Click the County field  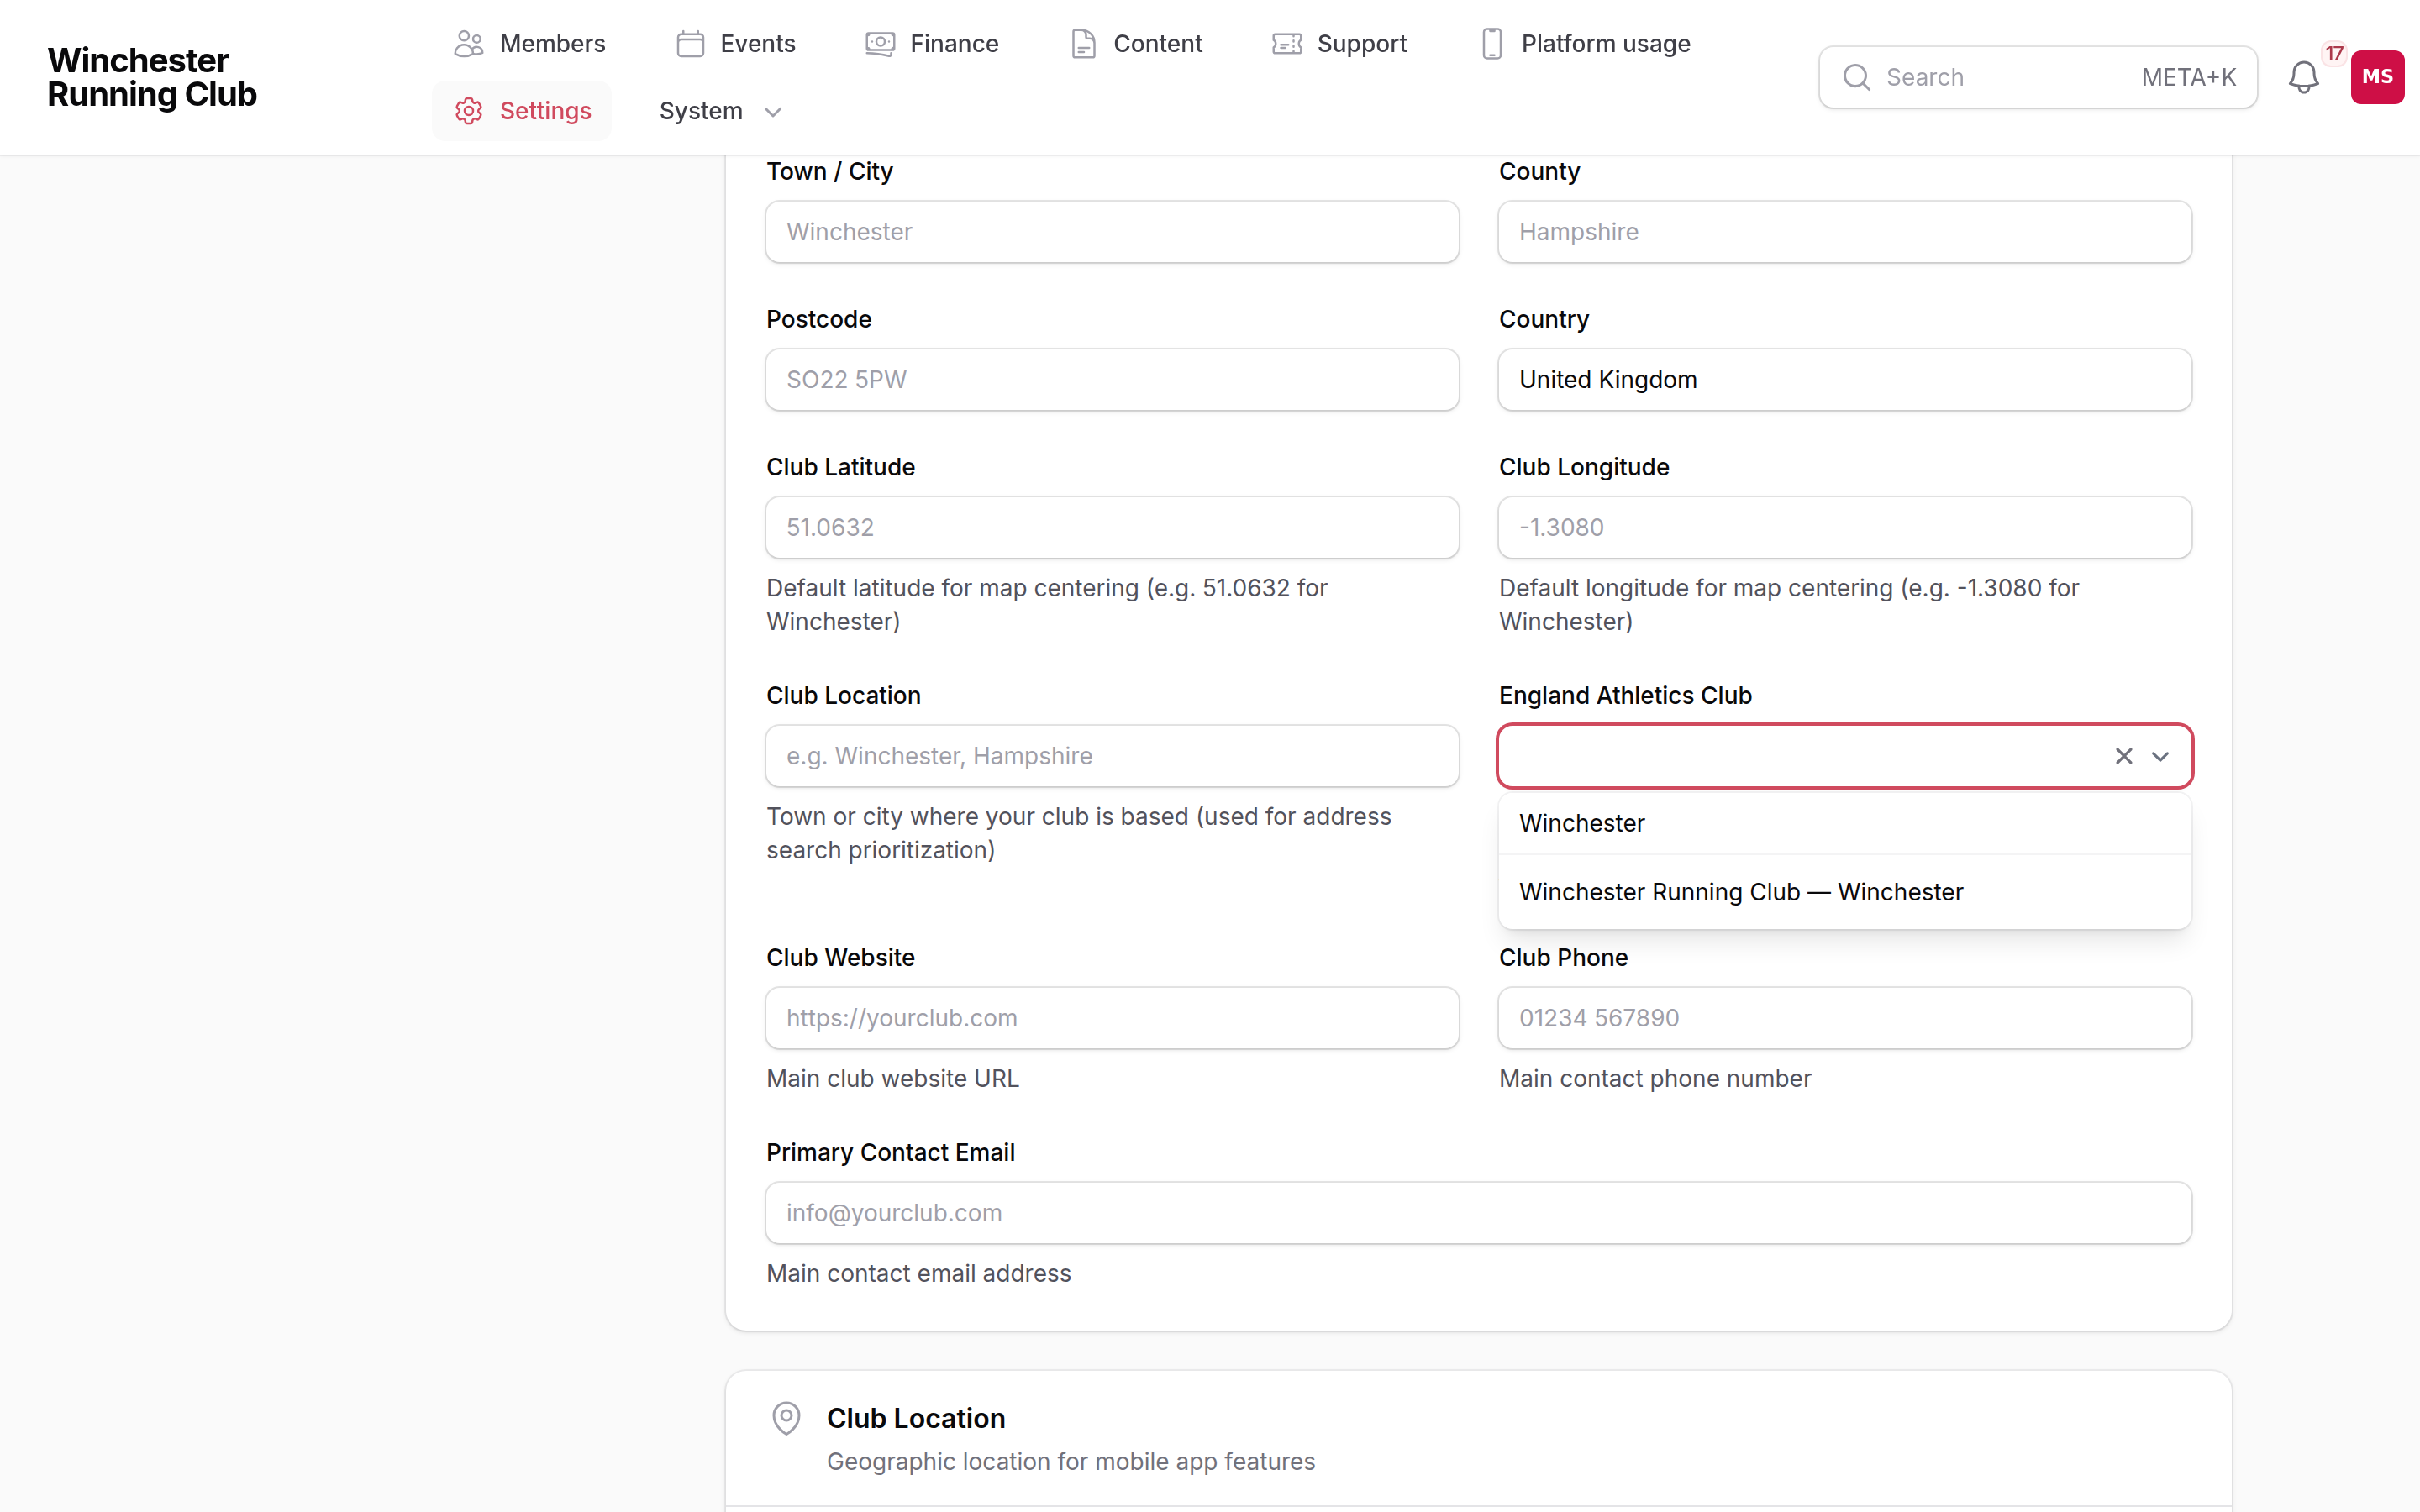(x=1844, y=232)
